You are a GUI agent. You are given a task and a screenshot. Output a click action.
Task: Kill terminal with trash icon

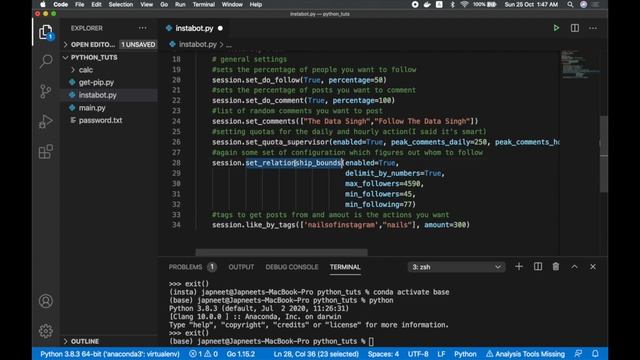pos(556,267)
